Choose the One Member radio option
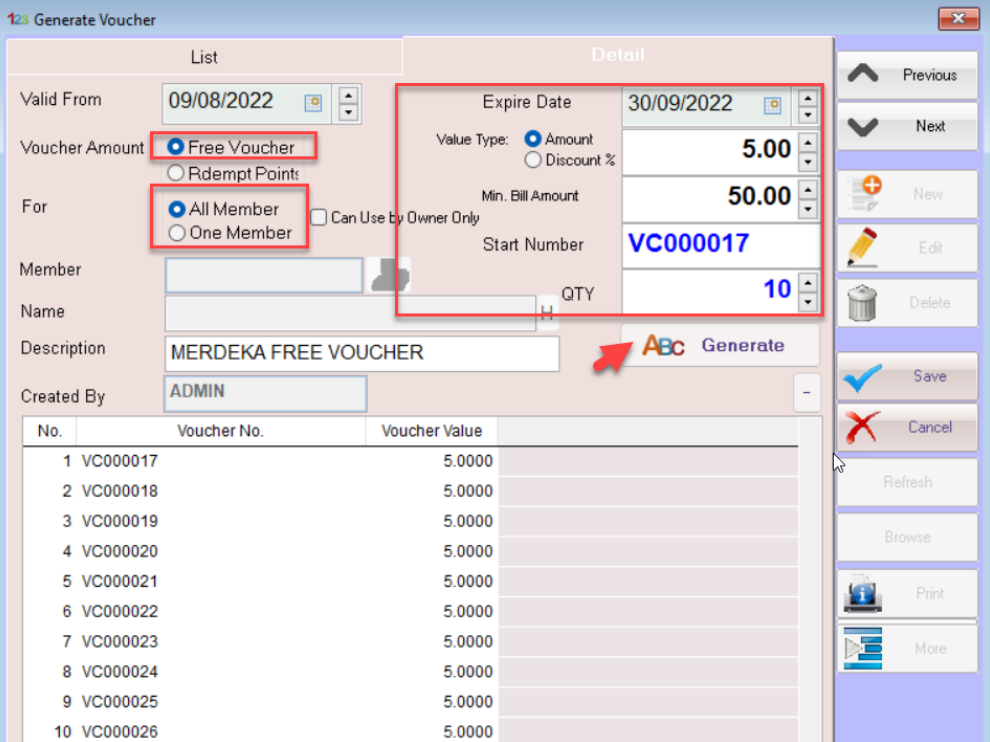Viewport: 990px width, 742px height. point(177,233)
